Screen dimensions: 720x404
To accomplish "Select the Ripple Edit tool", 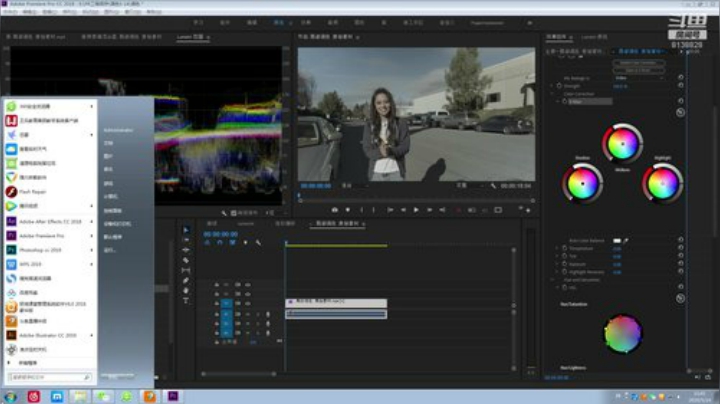I will (x=186, y=250).
